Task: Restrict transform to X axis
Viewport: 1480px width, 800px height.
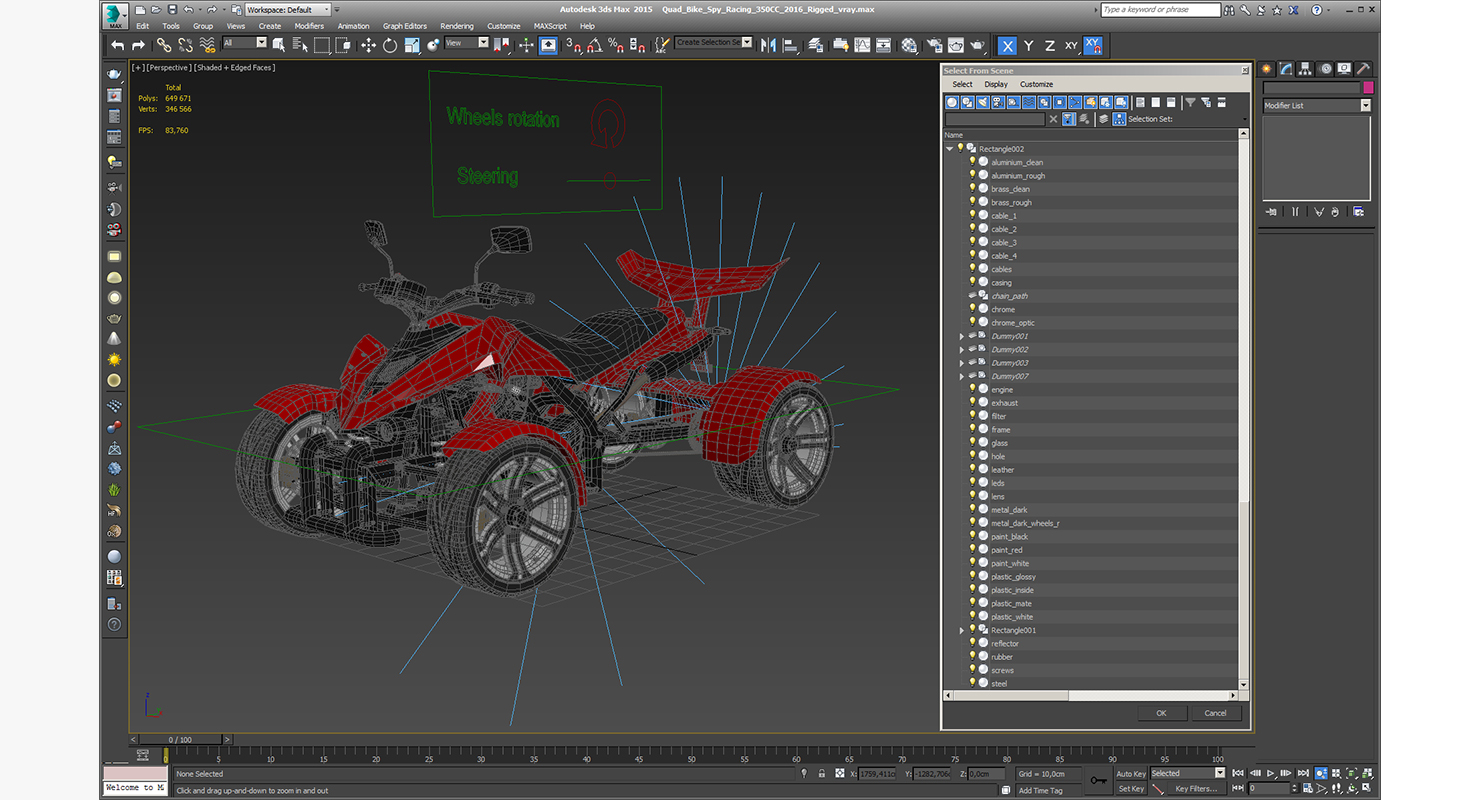Action: [x=1007, y=45]
